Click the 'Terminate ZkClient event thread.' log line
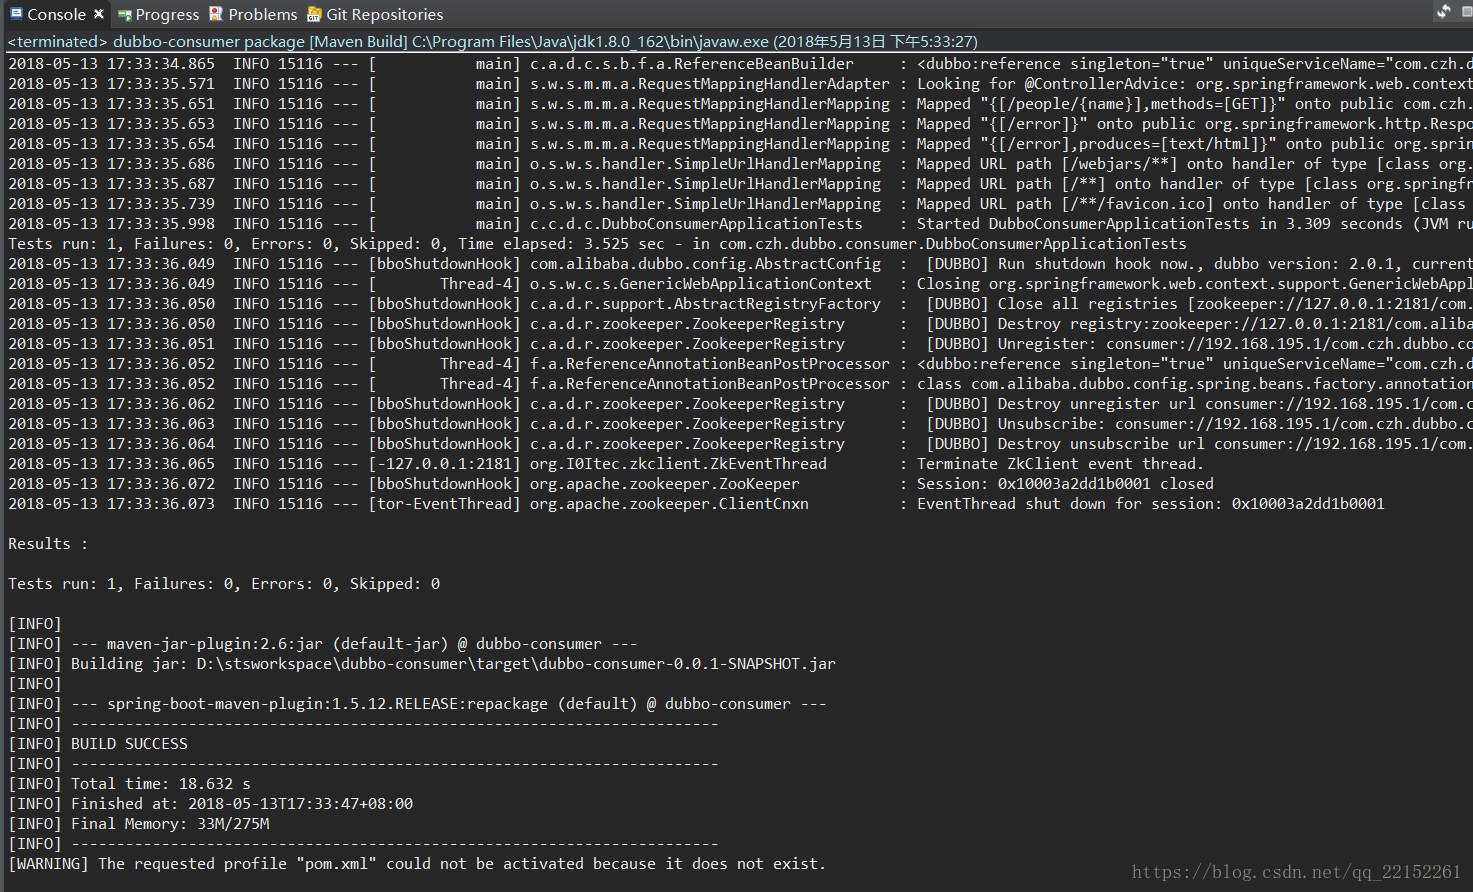Viewport: 1473px width, 892px height. coord(606,464)
